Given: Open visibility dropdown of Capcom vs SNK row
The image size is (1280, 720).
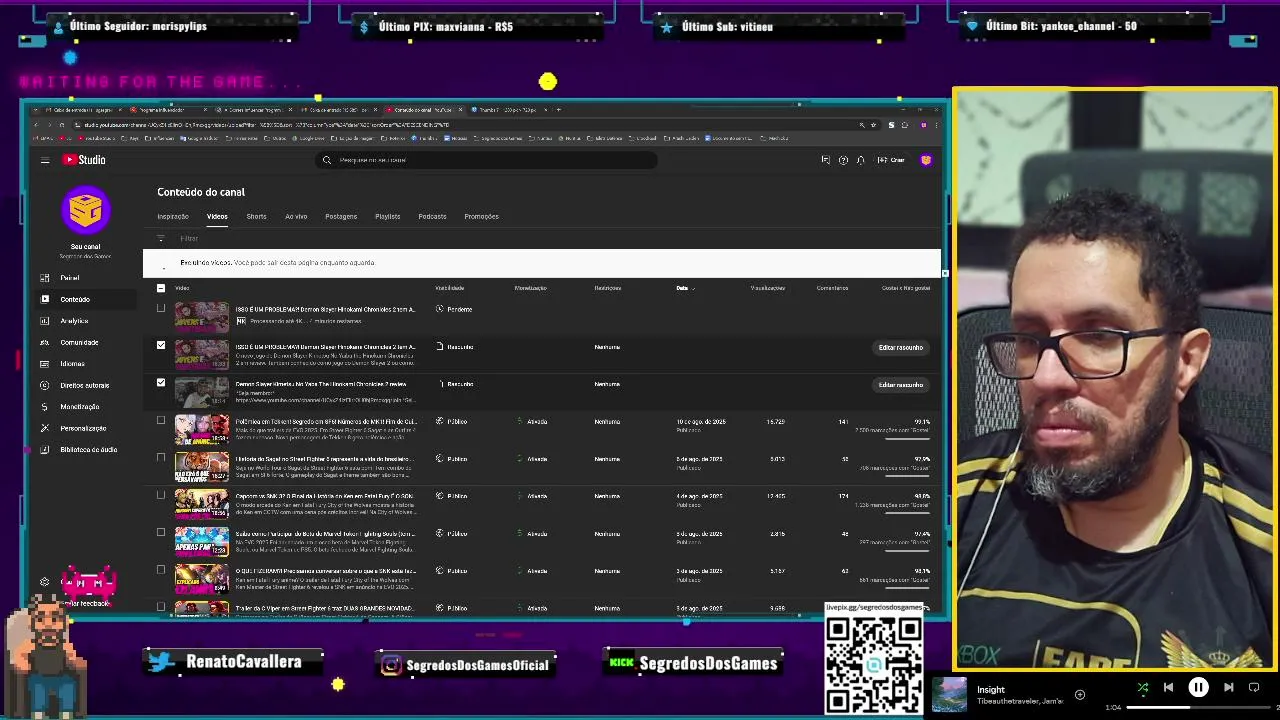Looking at the screenshot, I should tap(452, 496).
